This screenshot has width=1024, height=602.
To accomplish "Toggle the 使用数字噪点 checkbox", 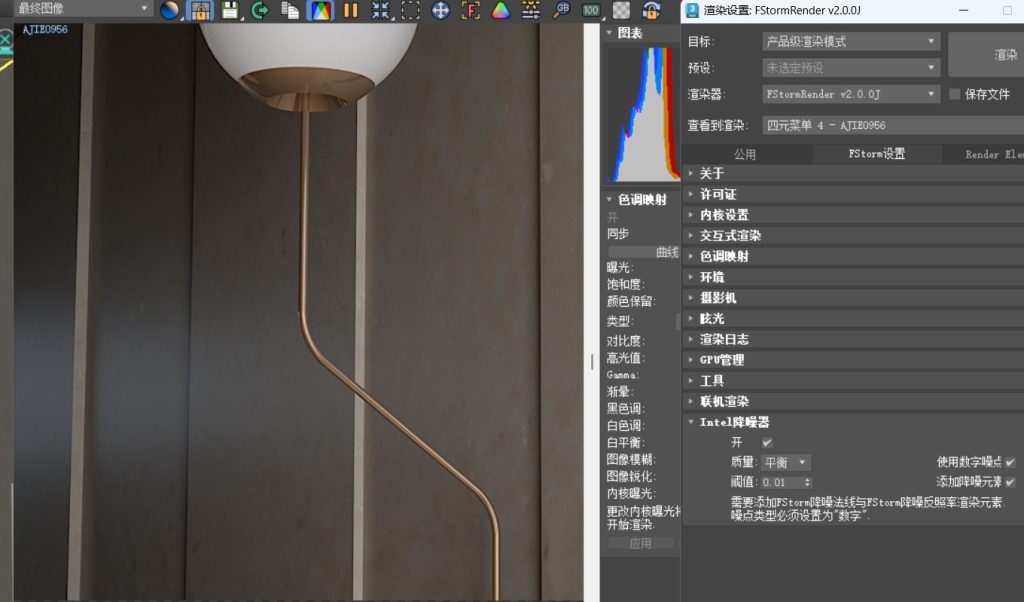I will (1010, 462).
